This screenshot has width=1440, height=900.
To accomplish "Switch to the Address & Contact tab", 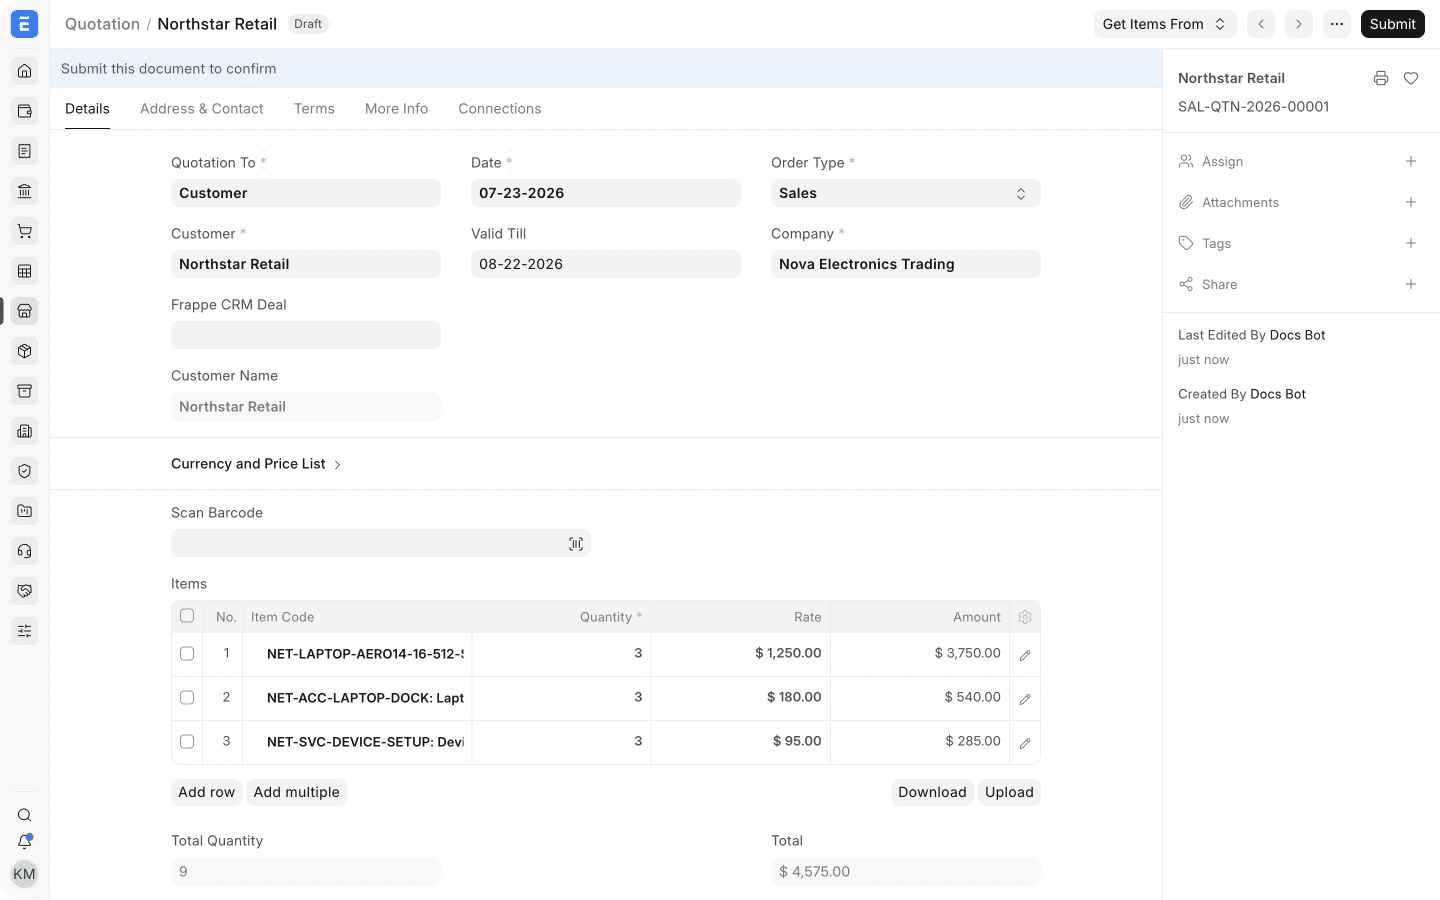I will (x=202, y=109).
